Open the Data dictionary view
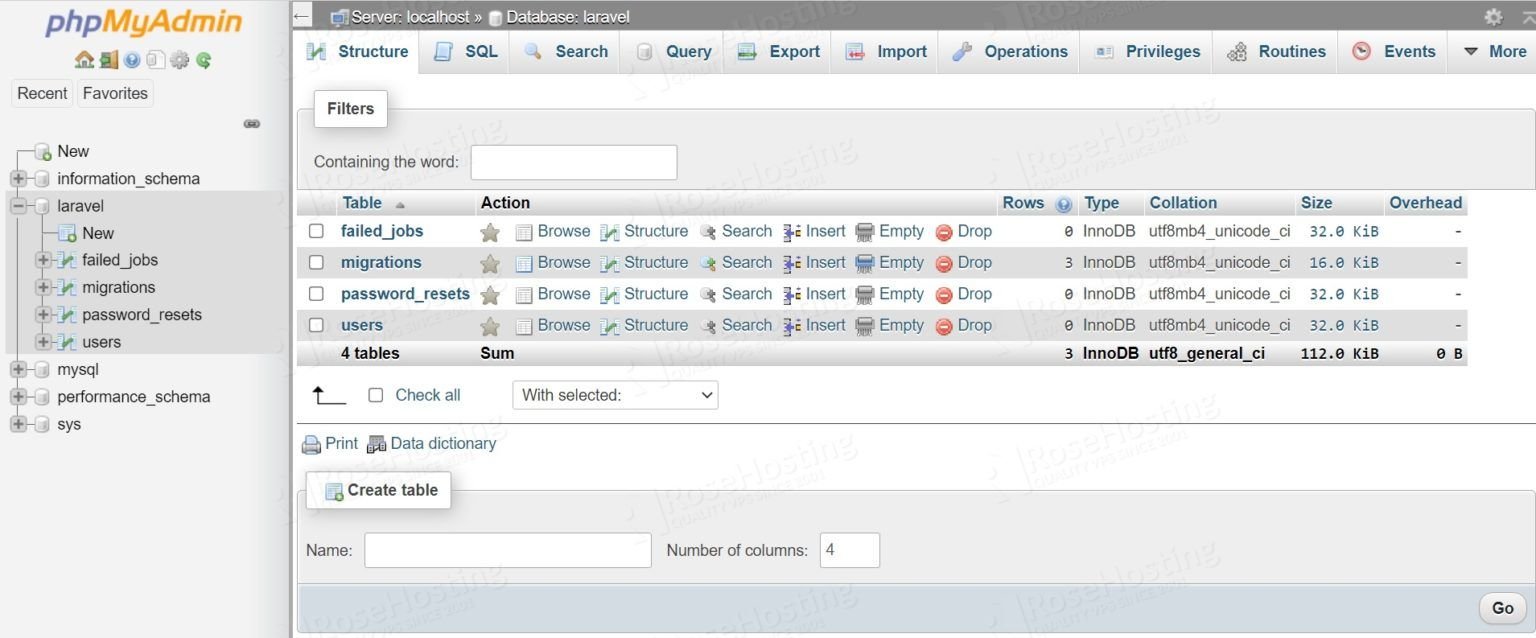 click(443, 443)
